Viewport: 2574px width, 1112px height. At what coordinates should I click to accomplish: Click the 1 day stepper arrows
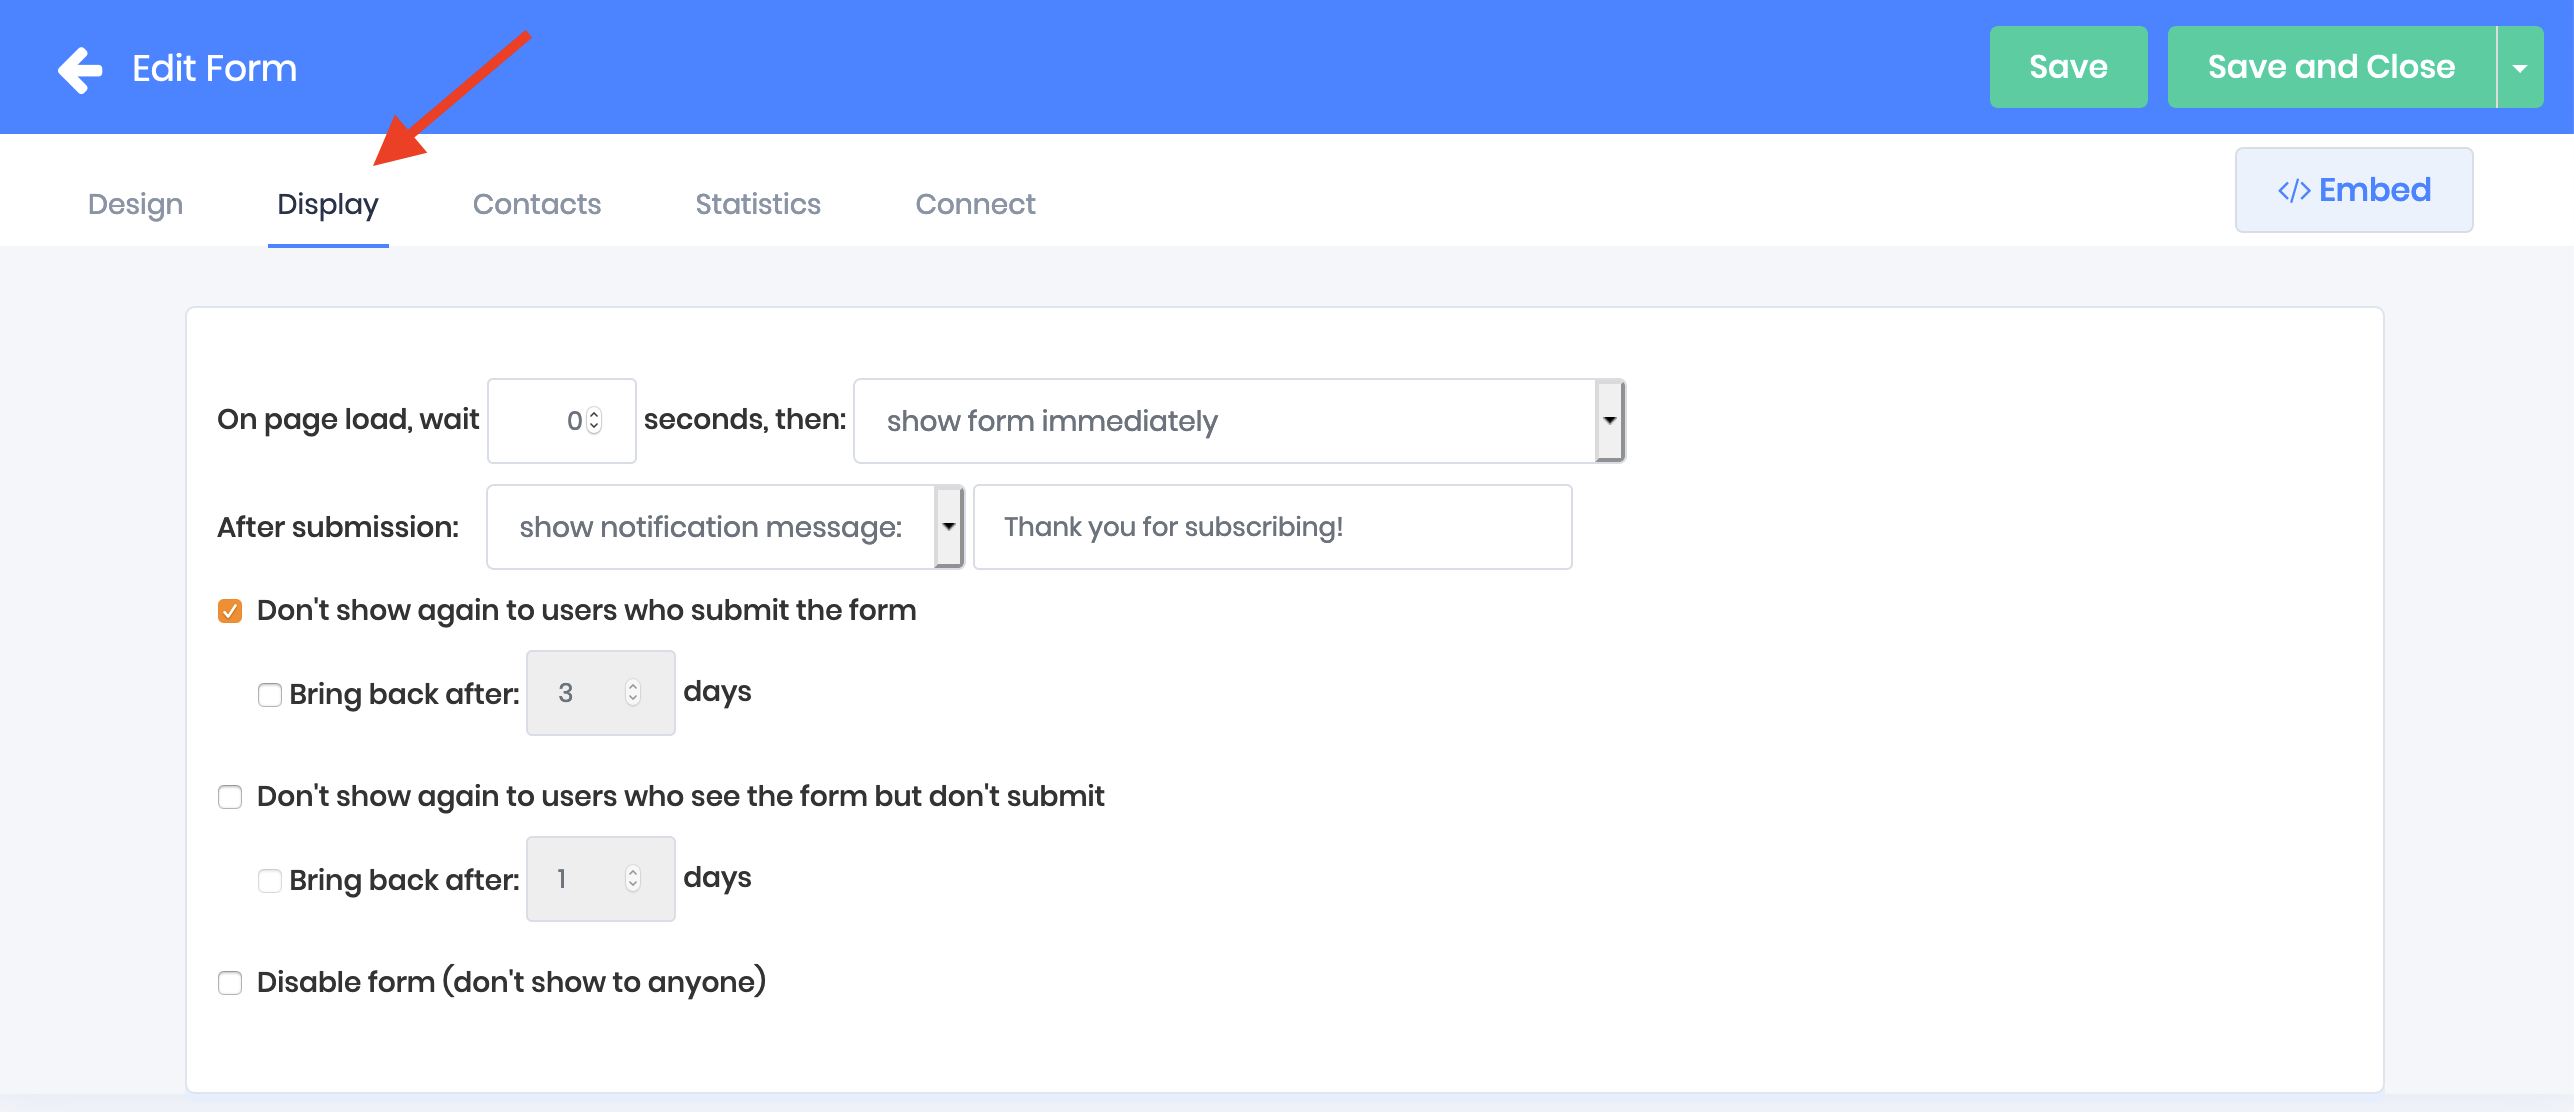632,879
